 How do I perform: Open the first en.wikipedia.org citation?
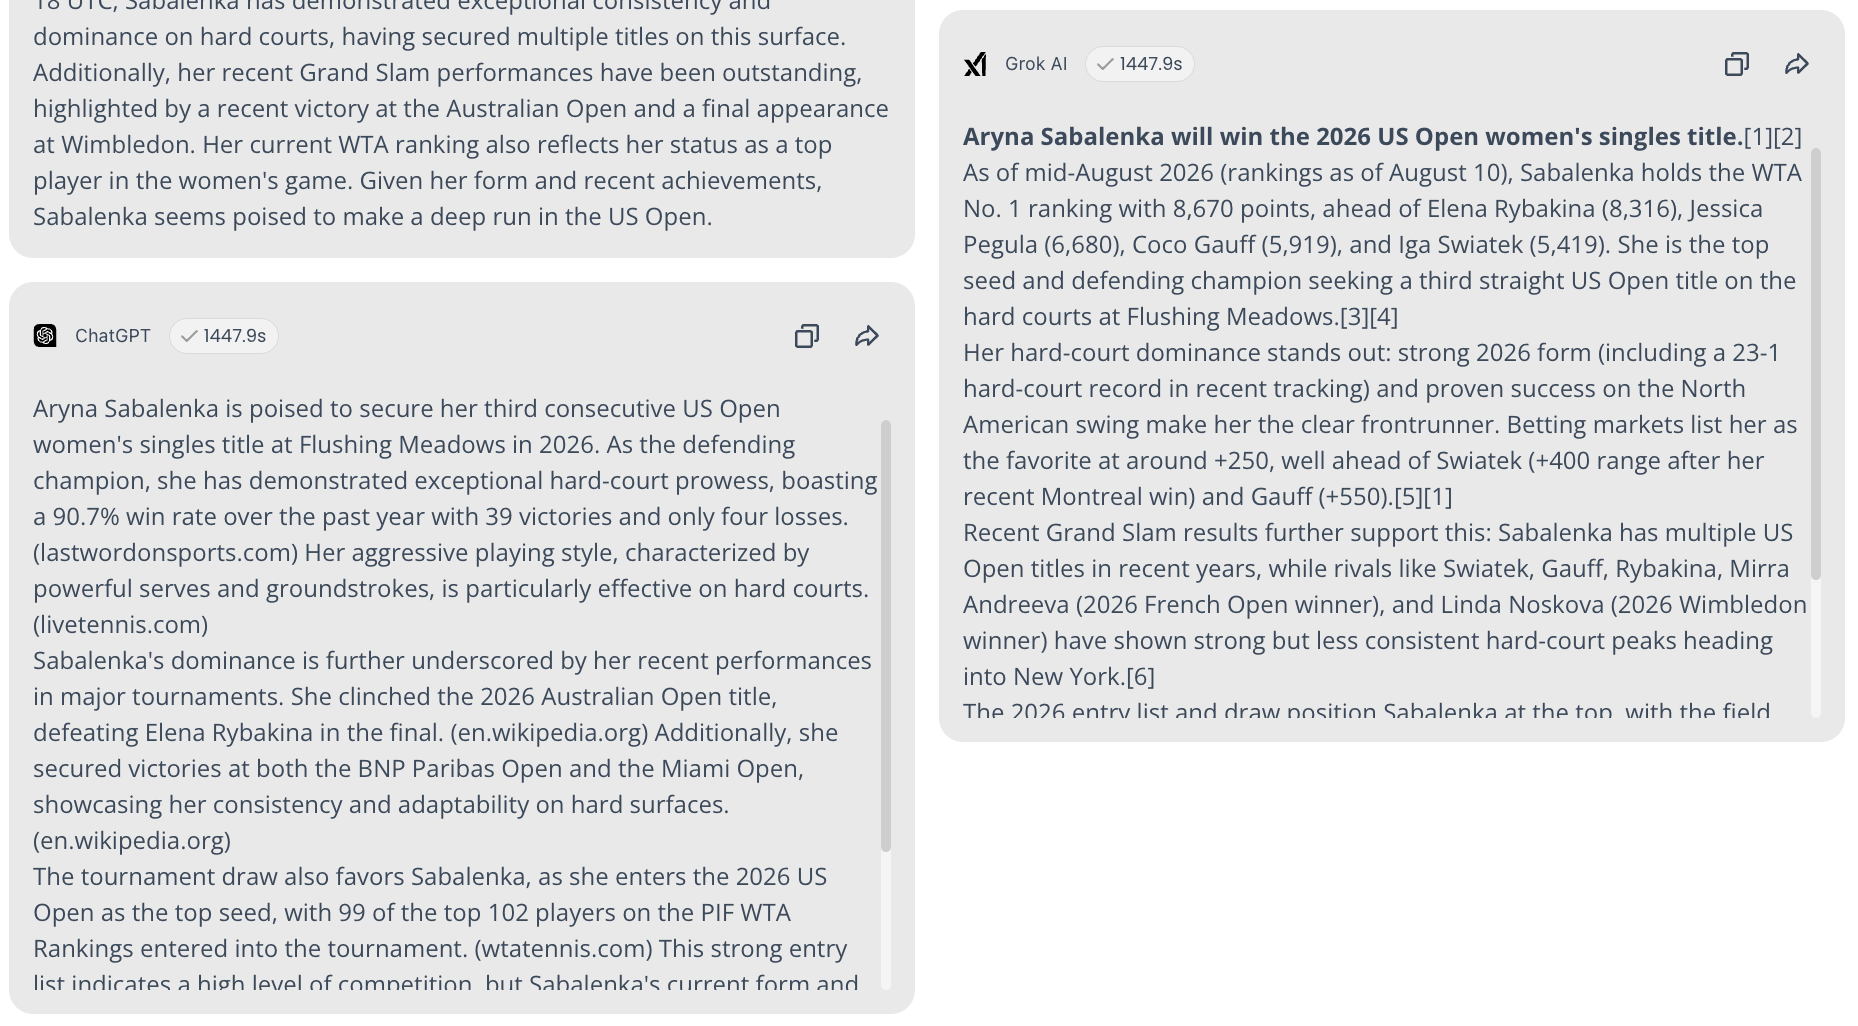click(549, 733)
